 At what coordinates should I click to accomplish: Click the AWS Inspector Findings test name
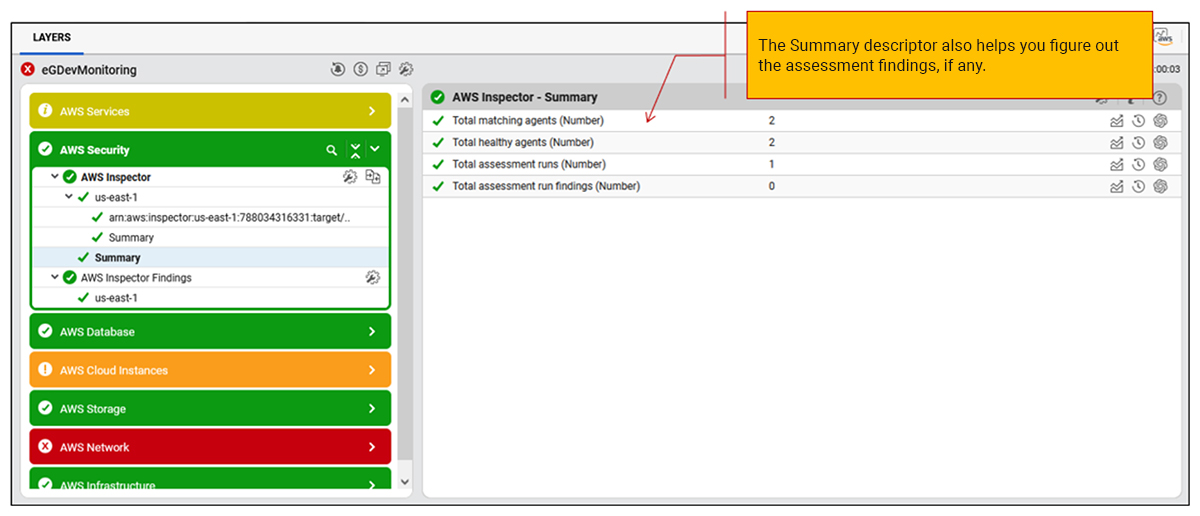[x=136, y=277]
